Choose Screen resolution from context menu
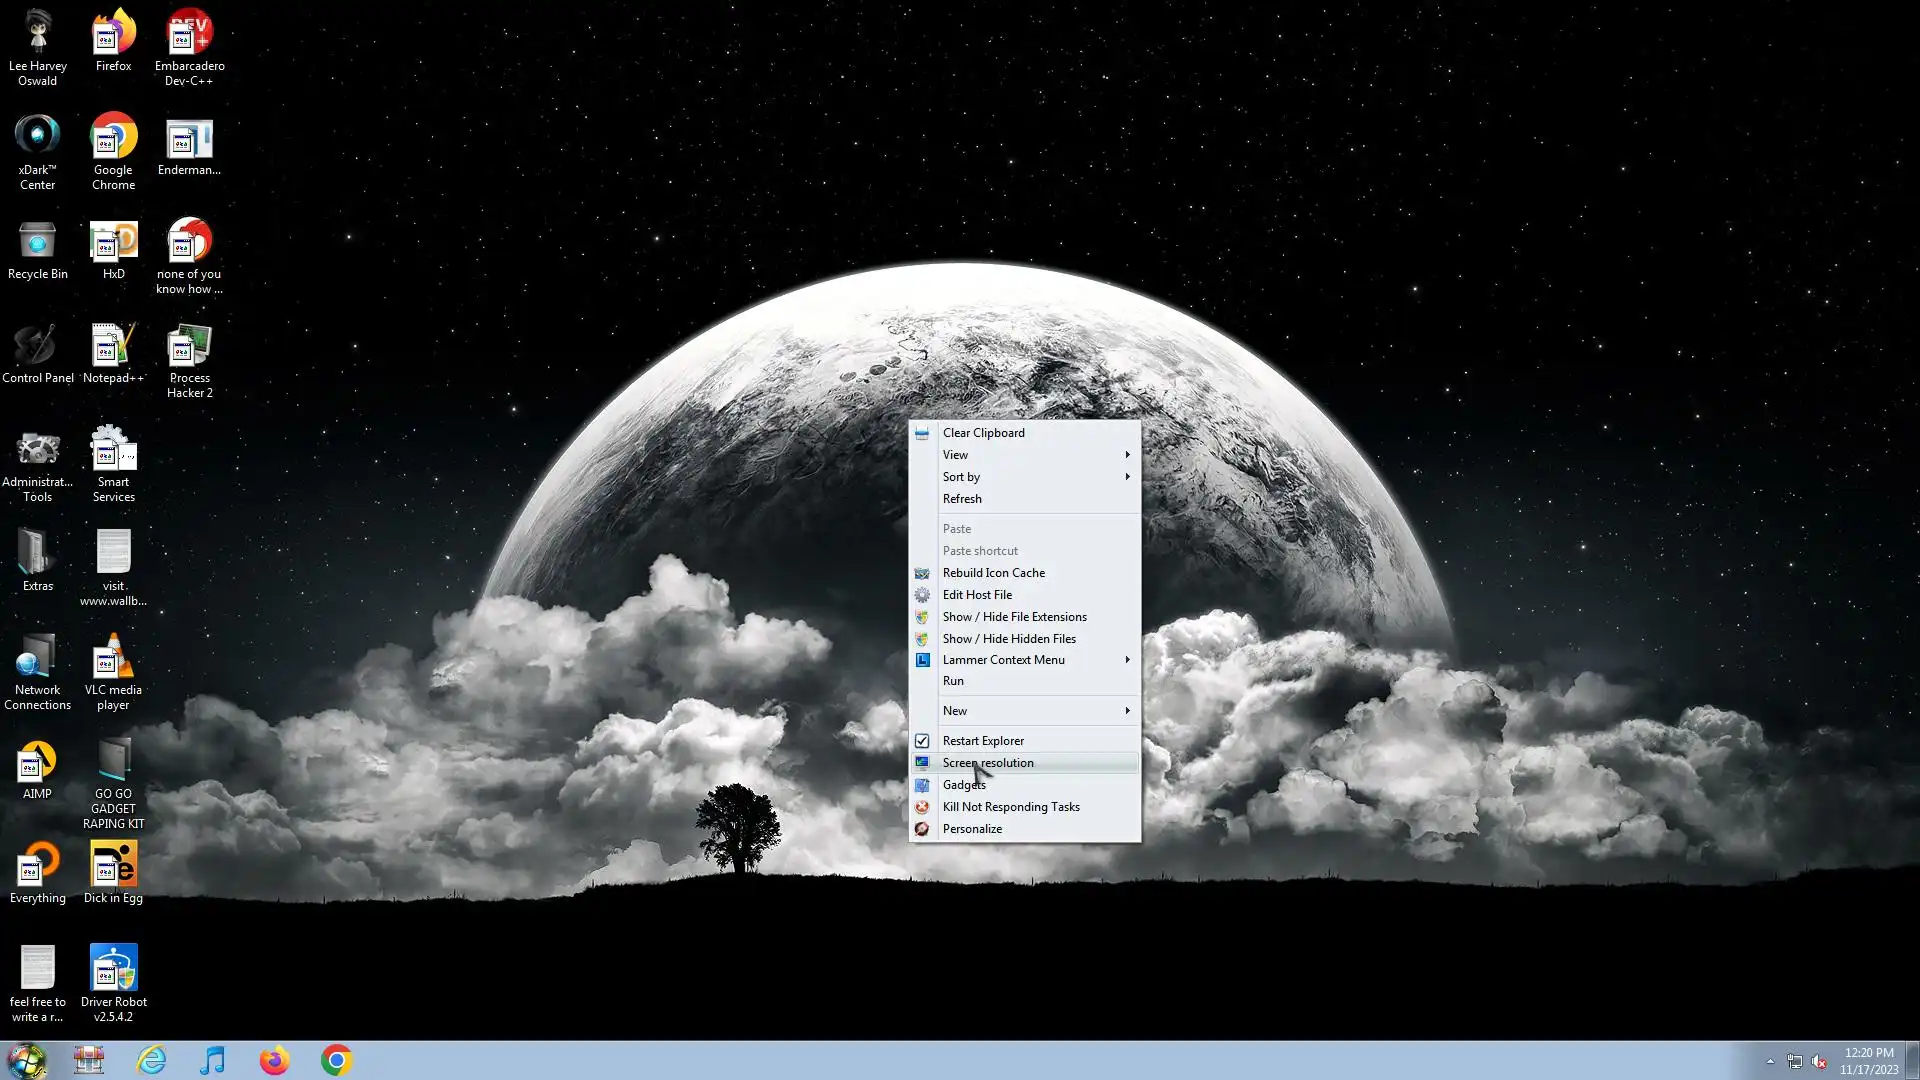The height and width of the screenshot is (1080, 1920). 988,763
